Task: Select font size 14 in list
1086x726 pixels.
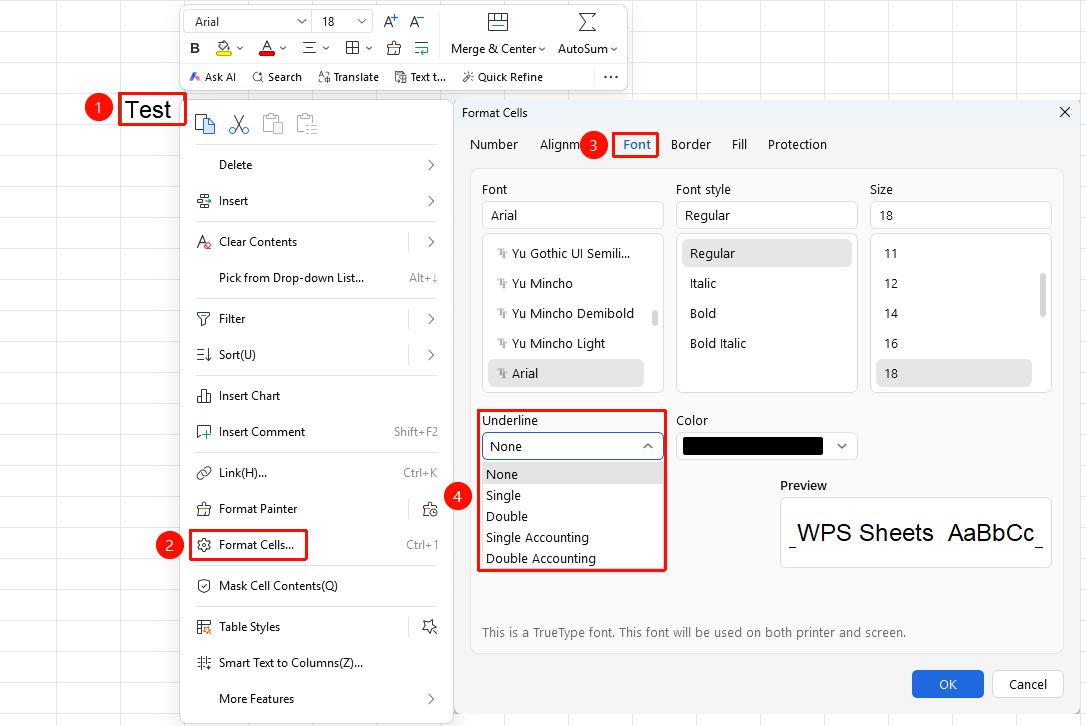Action: (x=954, y=314)
